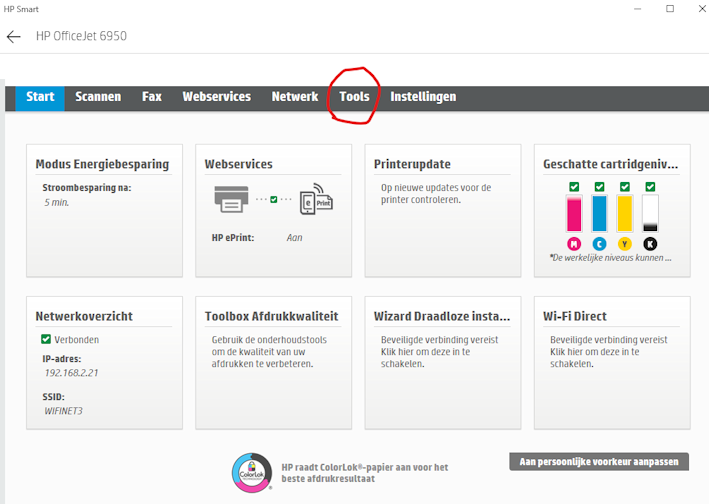The height and width of the screenshot is (504, 709).
Task: Click the SSID value WIFINET3
Action: [63, 411]
